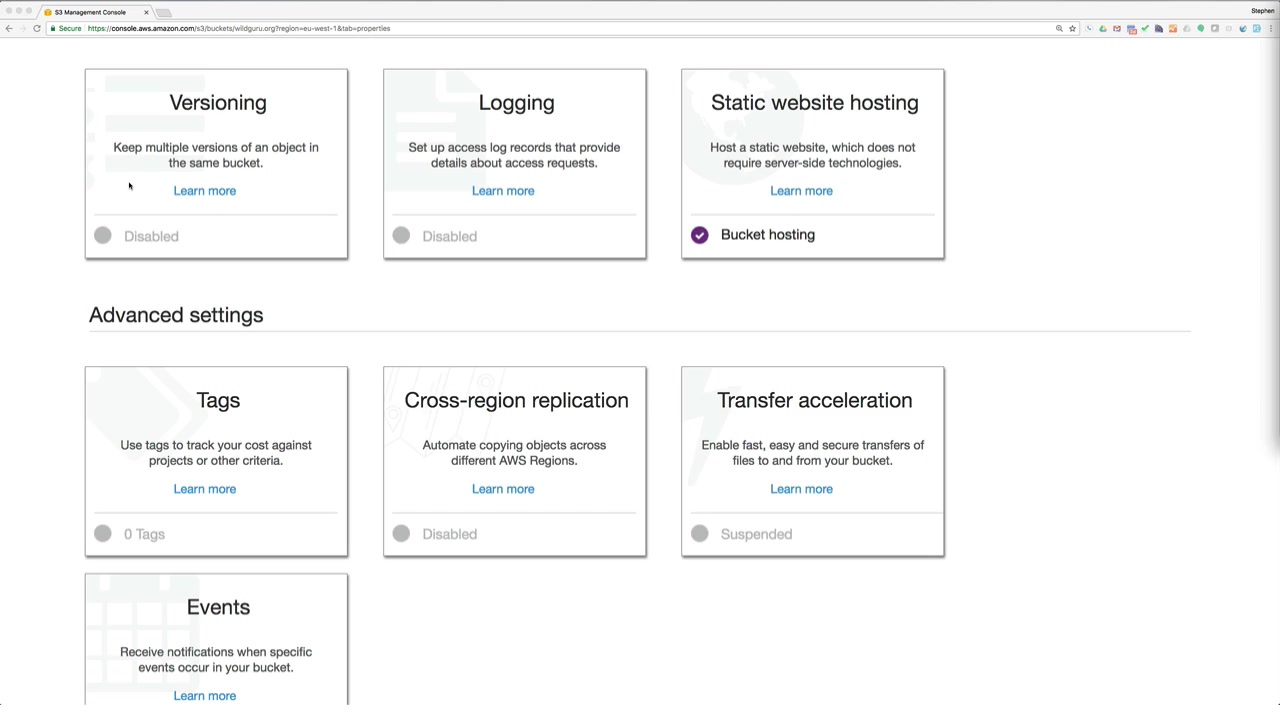Toggle the Logging Disabled status radio
Image resolution: width=1280 pixels, height=720 pixels.
coord(401,236)
